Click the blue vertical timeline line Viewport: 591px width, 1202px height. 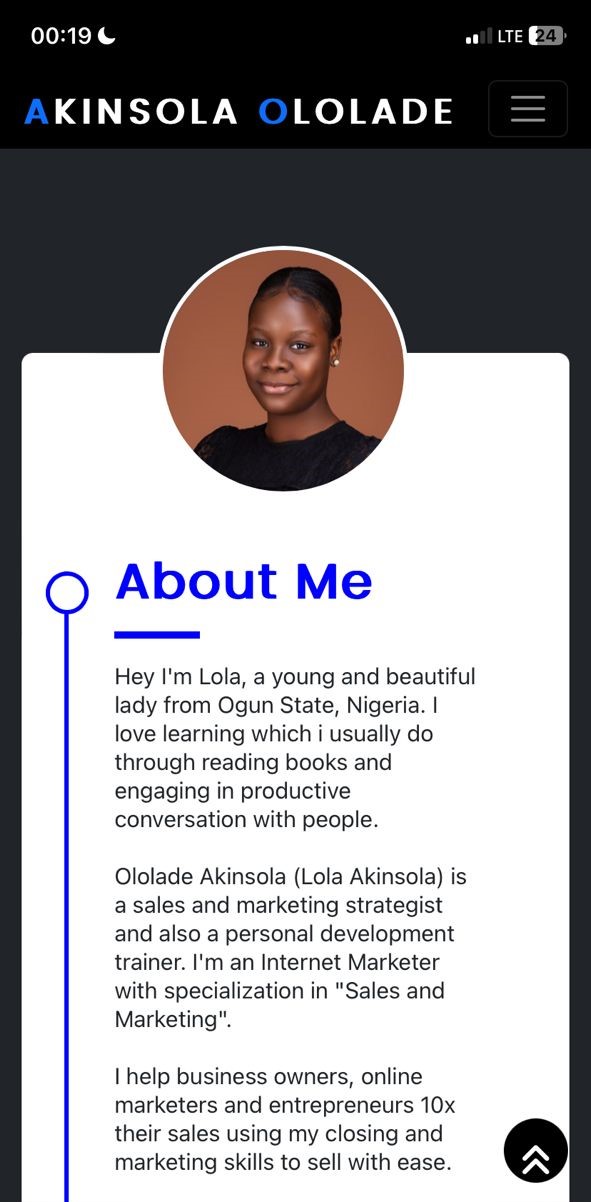(66, 900)
